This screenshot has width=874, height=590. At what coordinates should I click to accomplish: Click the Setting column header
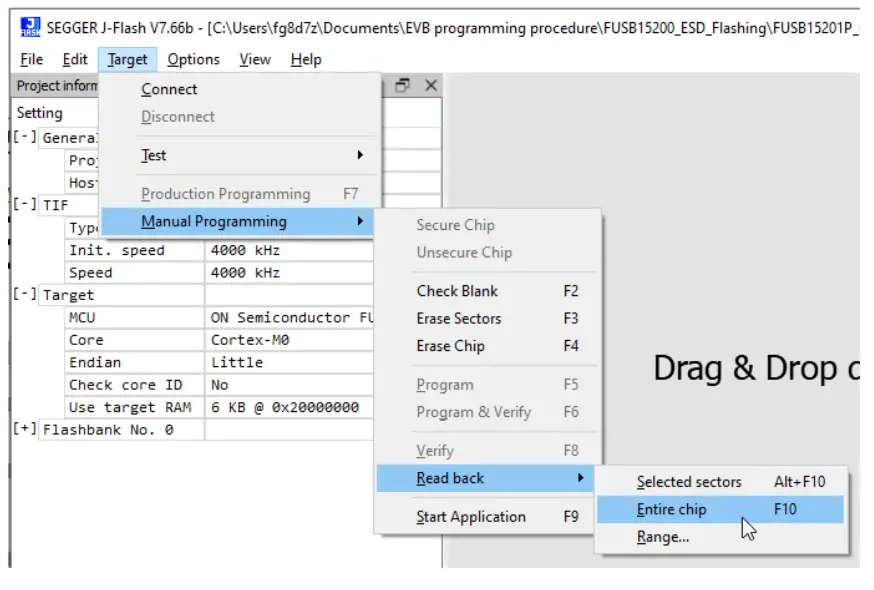coord(55,113)
